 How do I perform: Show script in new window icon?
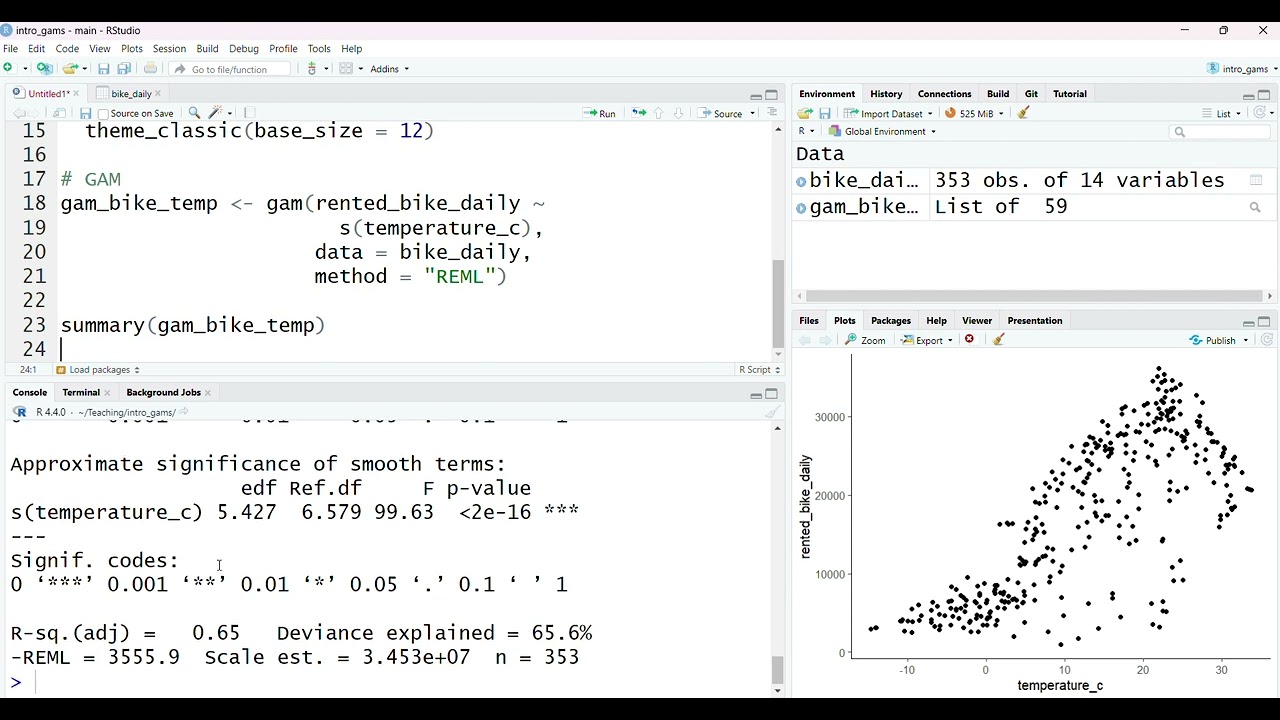tap(60, 114)
